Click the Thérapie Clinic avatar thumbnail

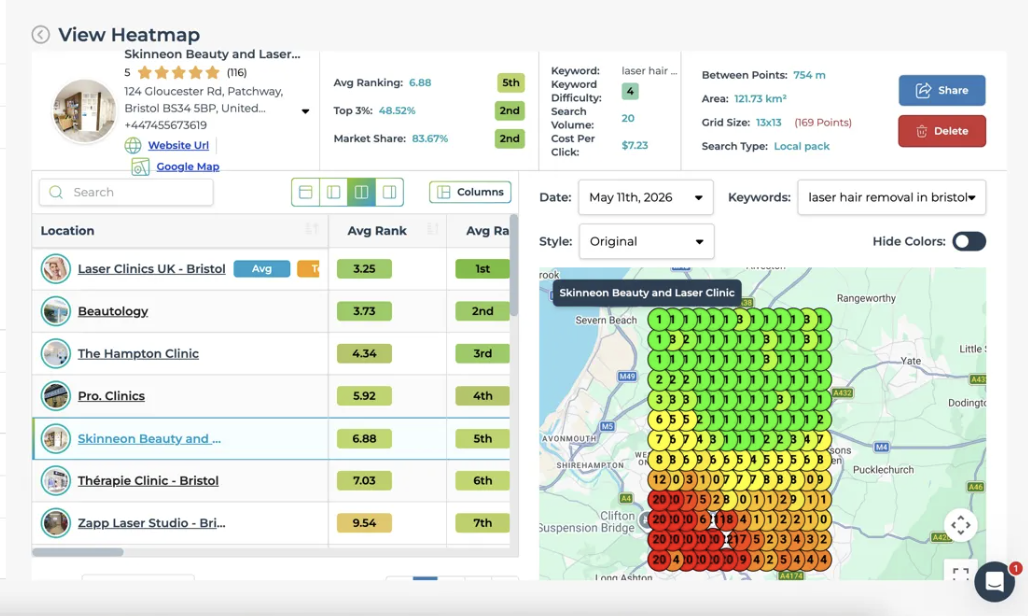[56, 480]
